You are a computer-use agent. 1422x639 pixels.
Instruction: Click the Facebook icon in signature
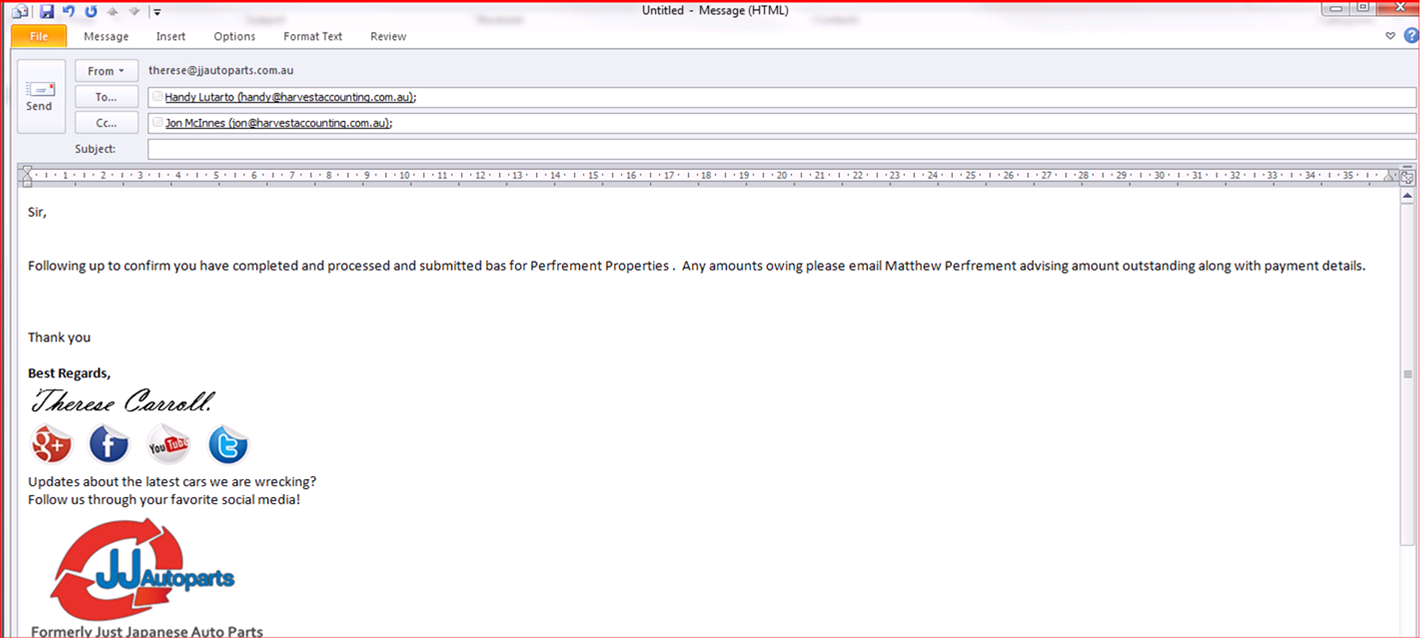[x=109, y=444]
